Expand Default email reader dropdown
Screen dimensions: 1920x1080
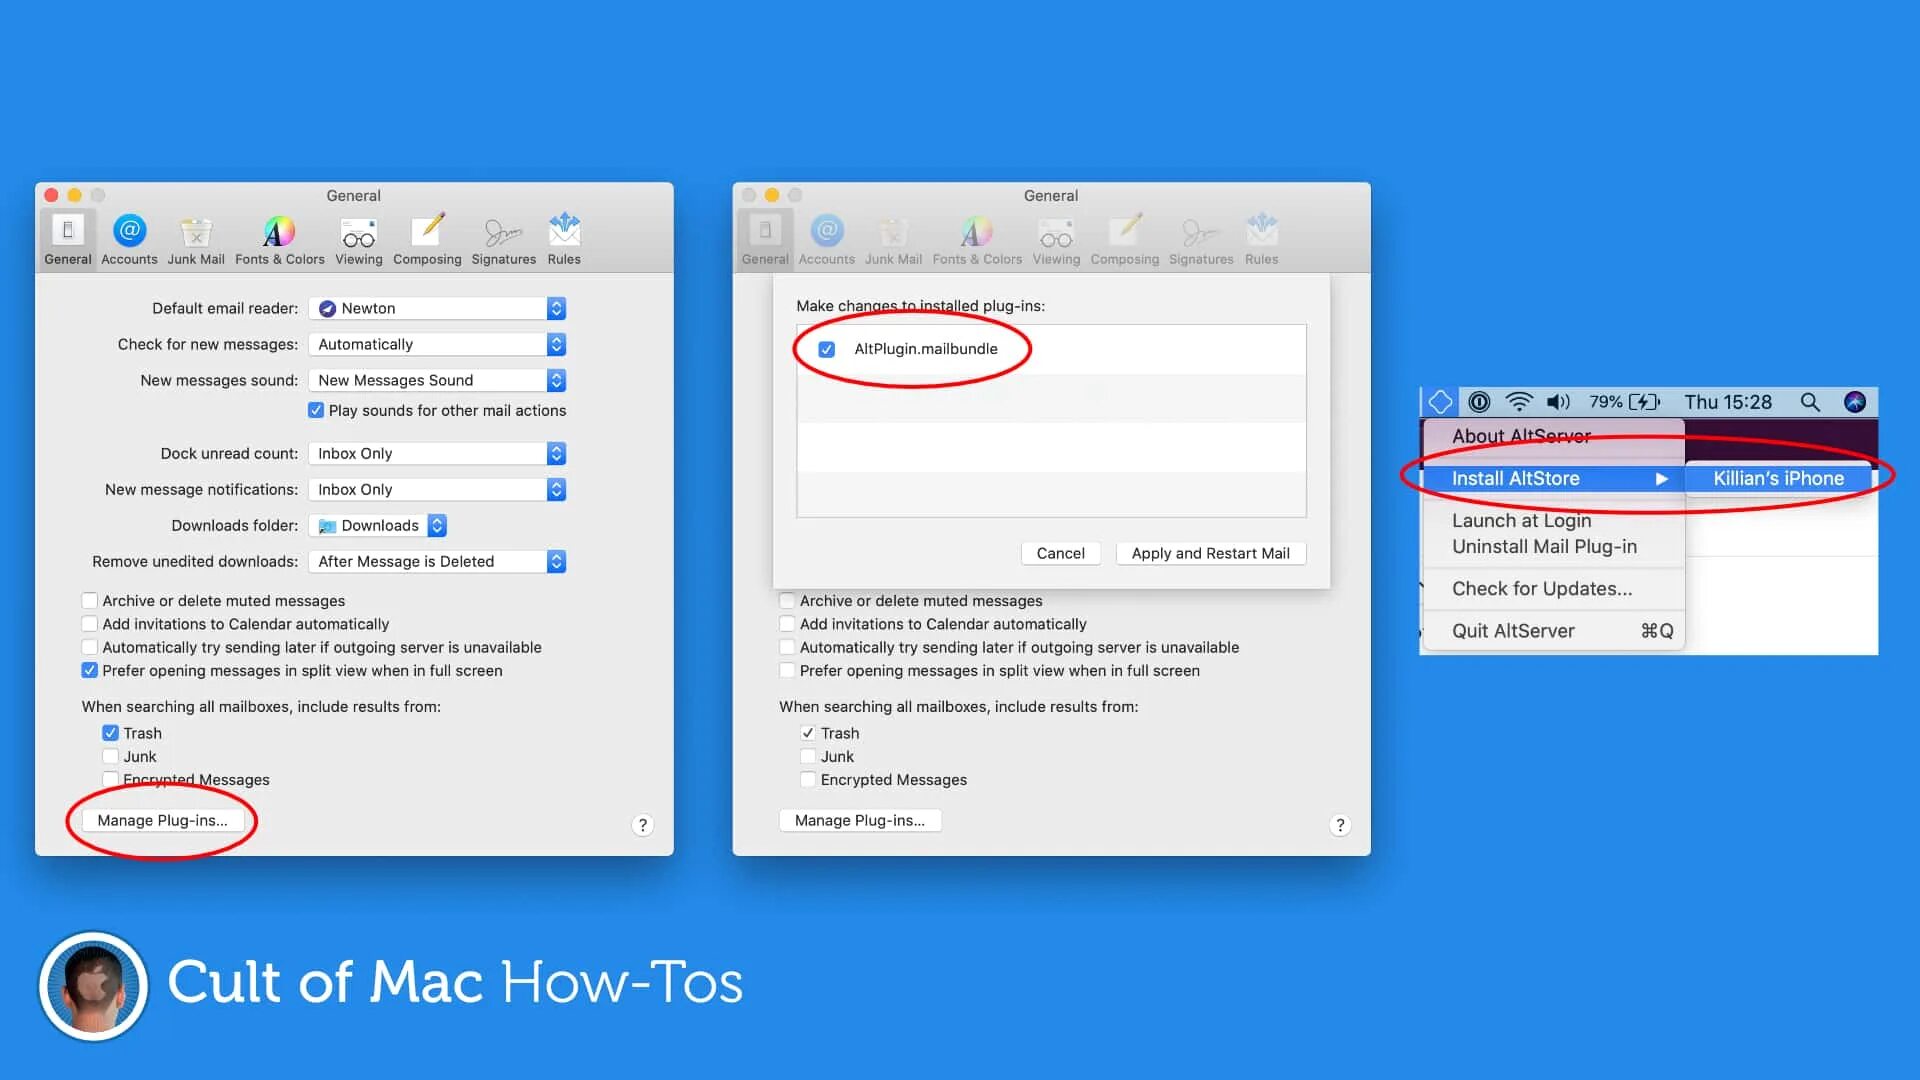pos(555,307)
